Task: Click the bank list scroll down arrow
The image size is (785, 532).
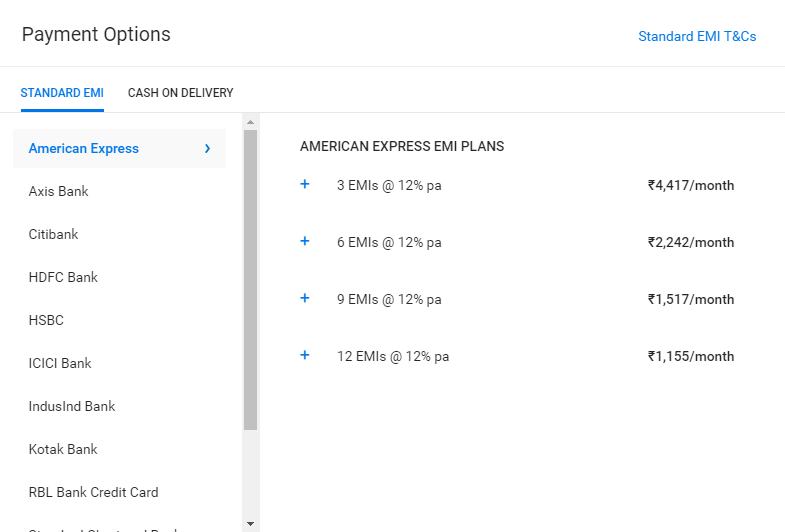Action: pos(250,524)
